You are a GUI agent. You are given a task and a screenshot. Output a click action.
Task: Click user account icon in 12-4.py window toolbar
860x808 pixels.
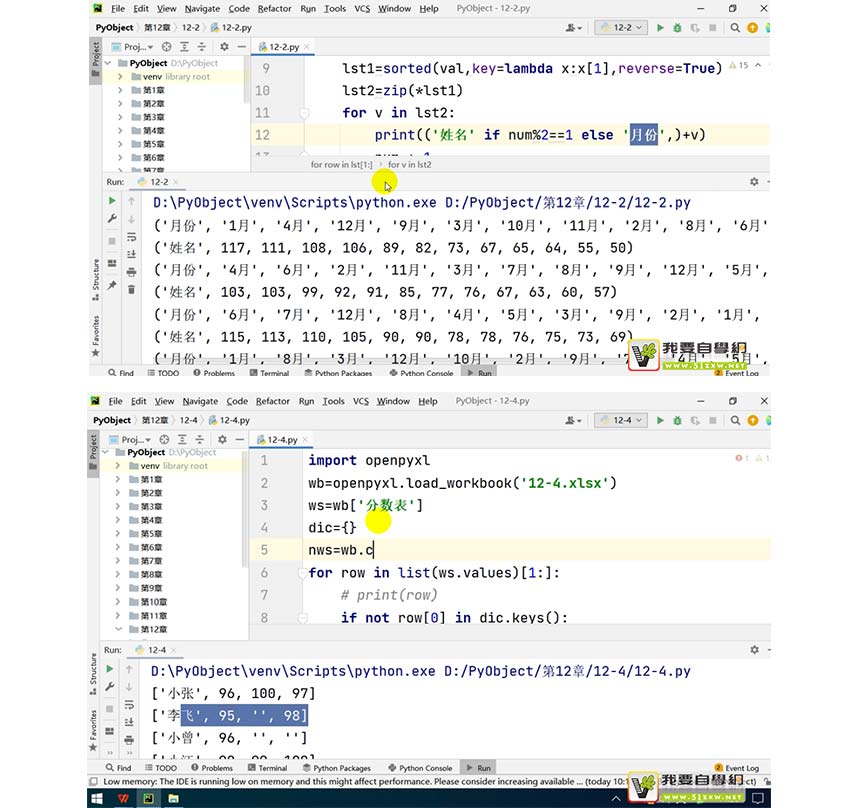pyautogui.click(x=573, y=420)
